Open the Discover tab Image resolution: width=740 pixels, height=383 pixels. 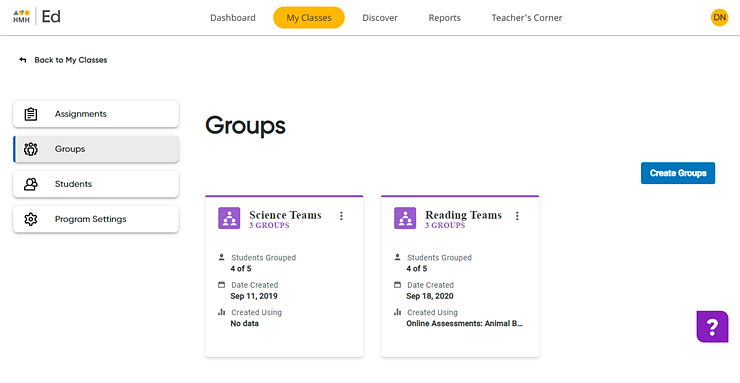pyautogui.click(x=380, y=18)
